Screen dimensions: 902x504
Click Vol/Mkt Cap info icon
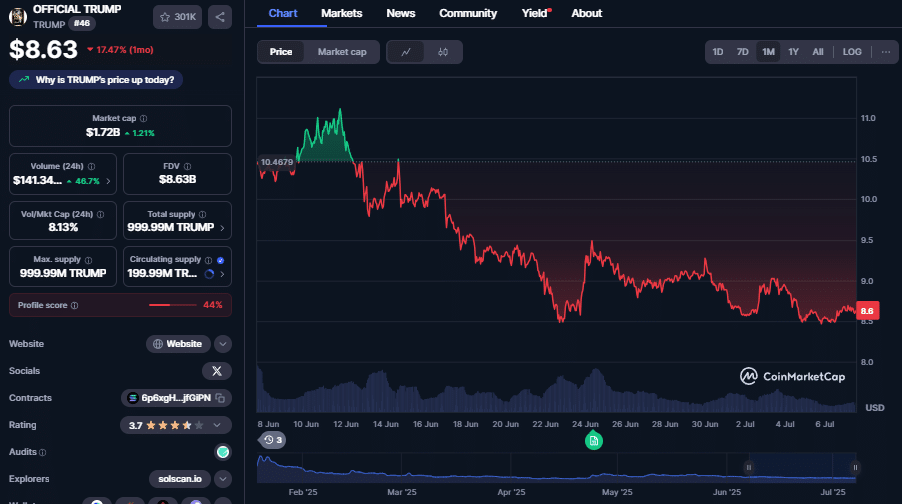pos(101,214)
